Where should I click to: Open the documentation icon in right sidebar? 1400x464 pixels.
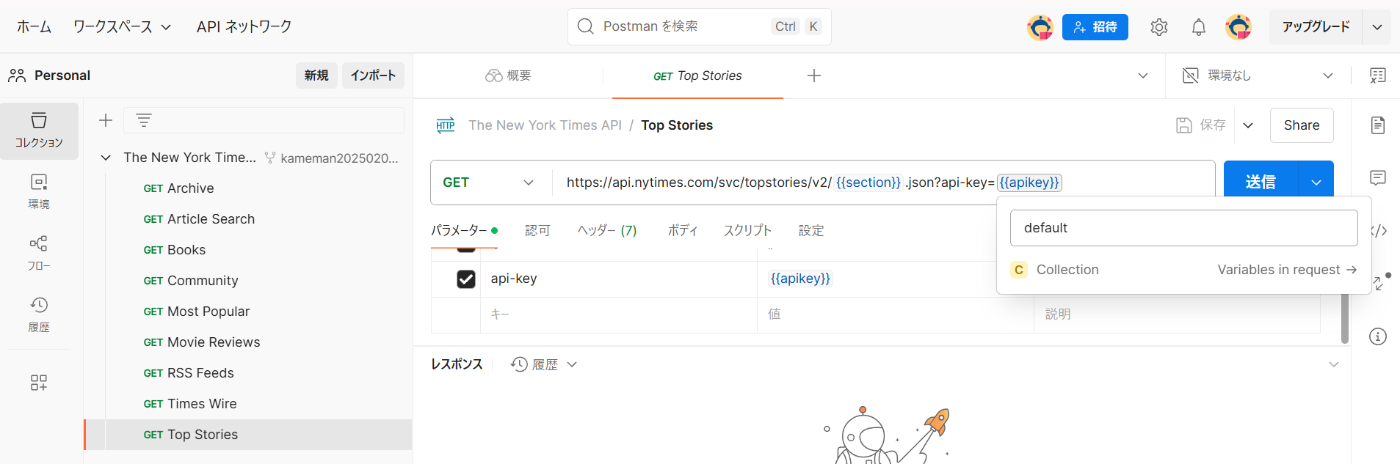(x=1378, y=125)
